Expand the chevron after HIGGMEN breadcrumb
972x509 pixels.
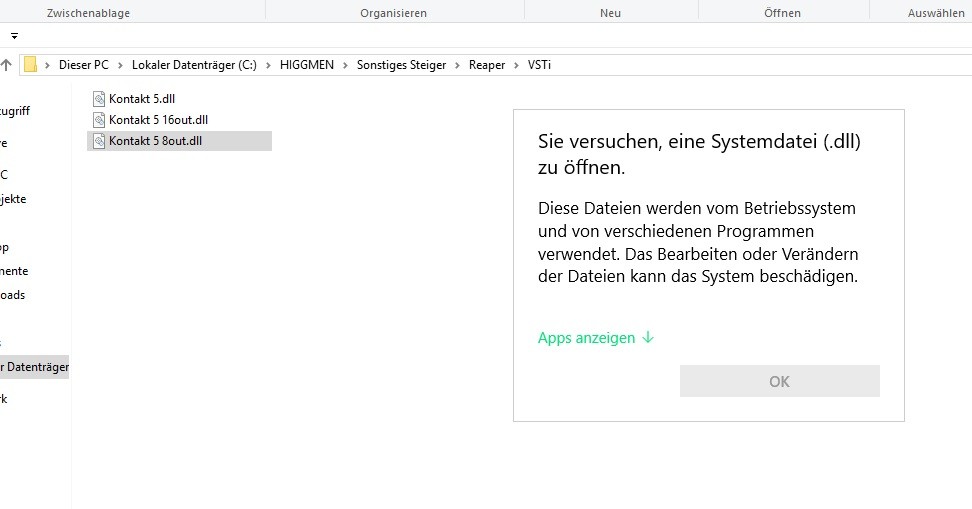[346, 65]
